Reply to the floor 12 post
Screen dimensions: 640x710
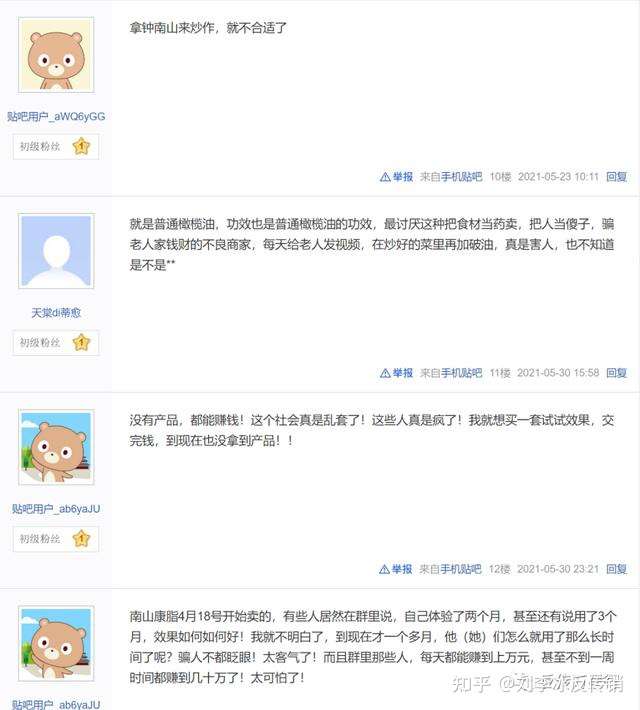pyautogui.click(x=616, y=569)
